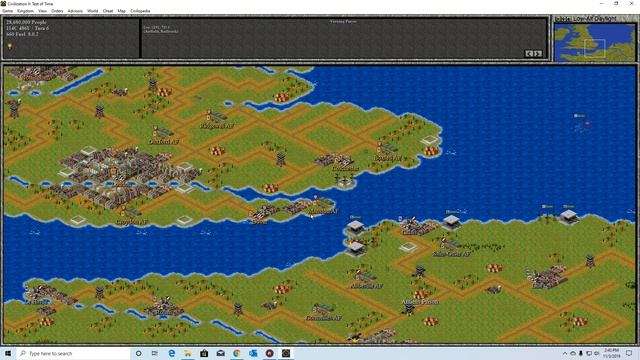
Task: Open the Kingdom menu
Action: (25, 11)
